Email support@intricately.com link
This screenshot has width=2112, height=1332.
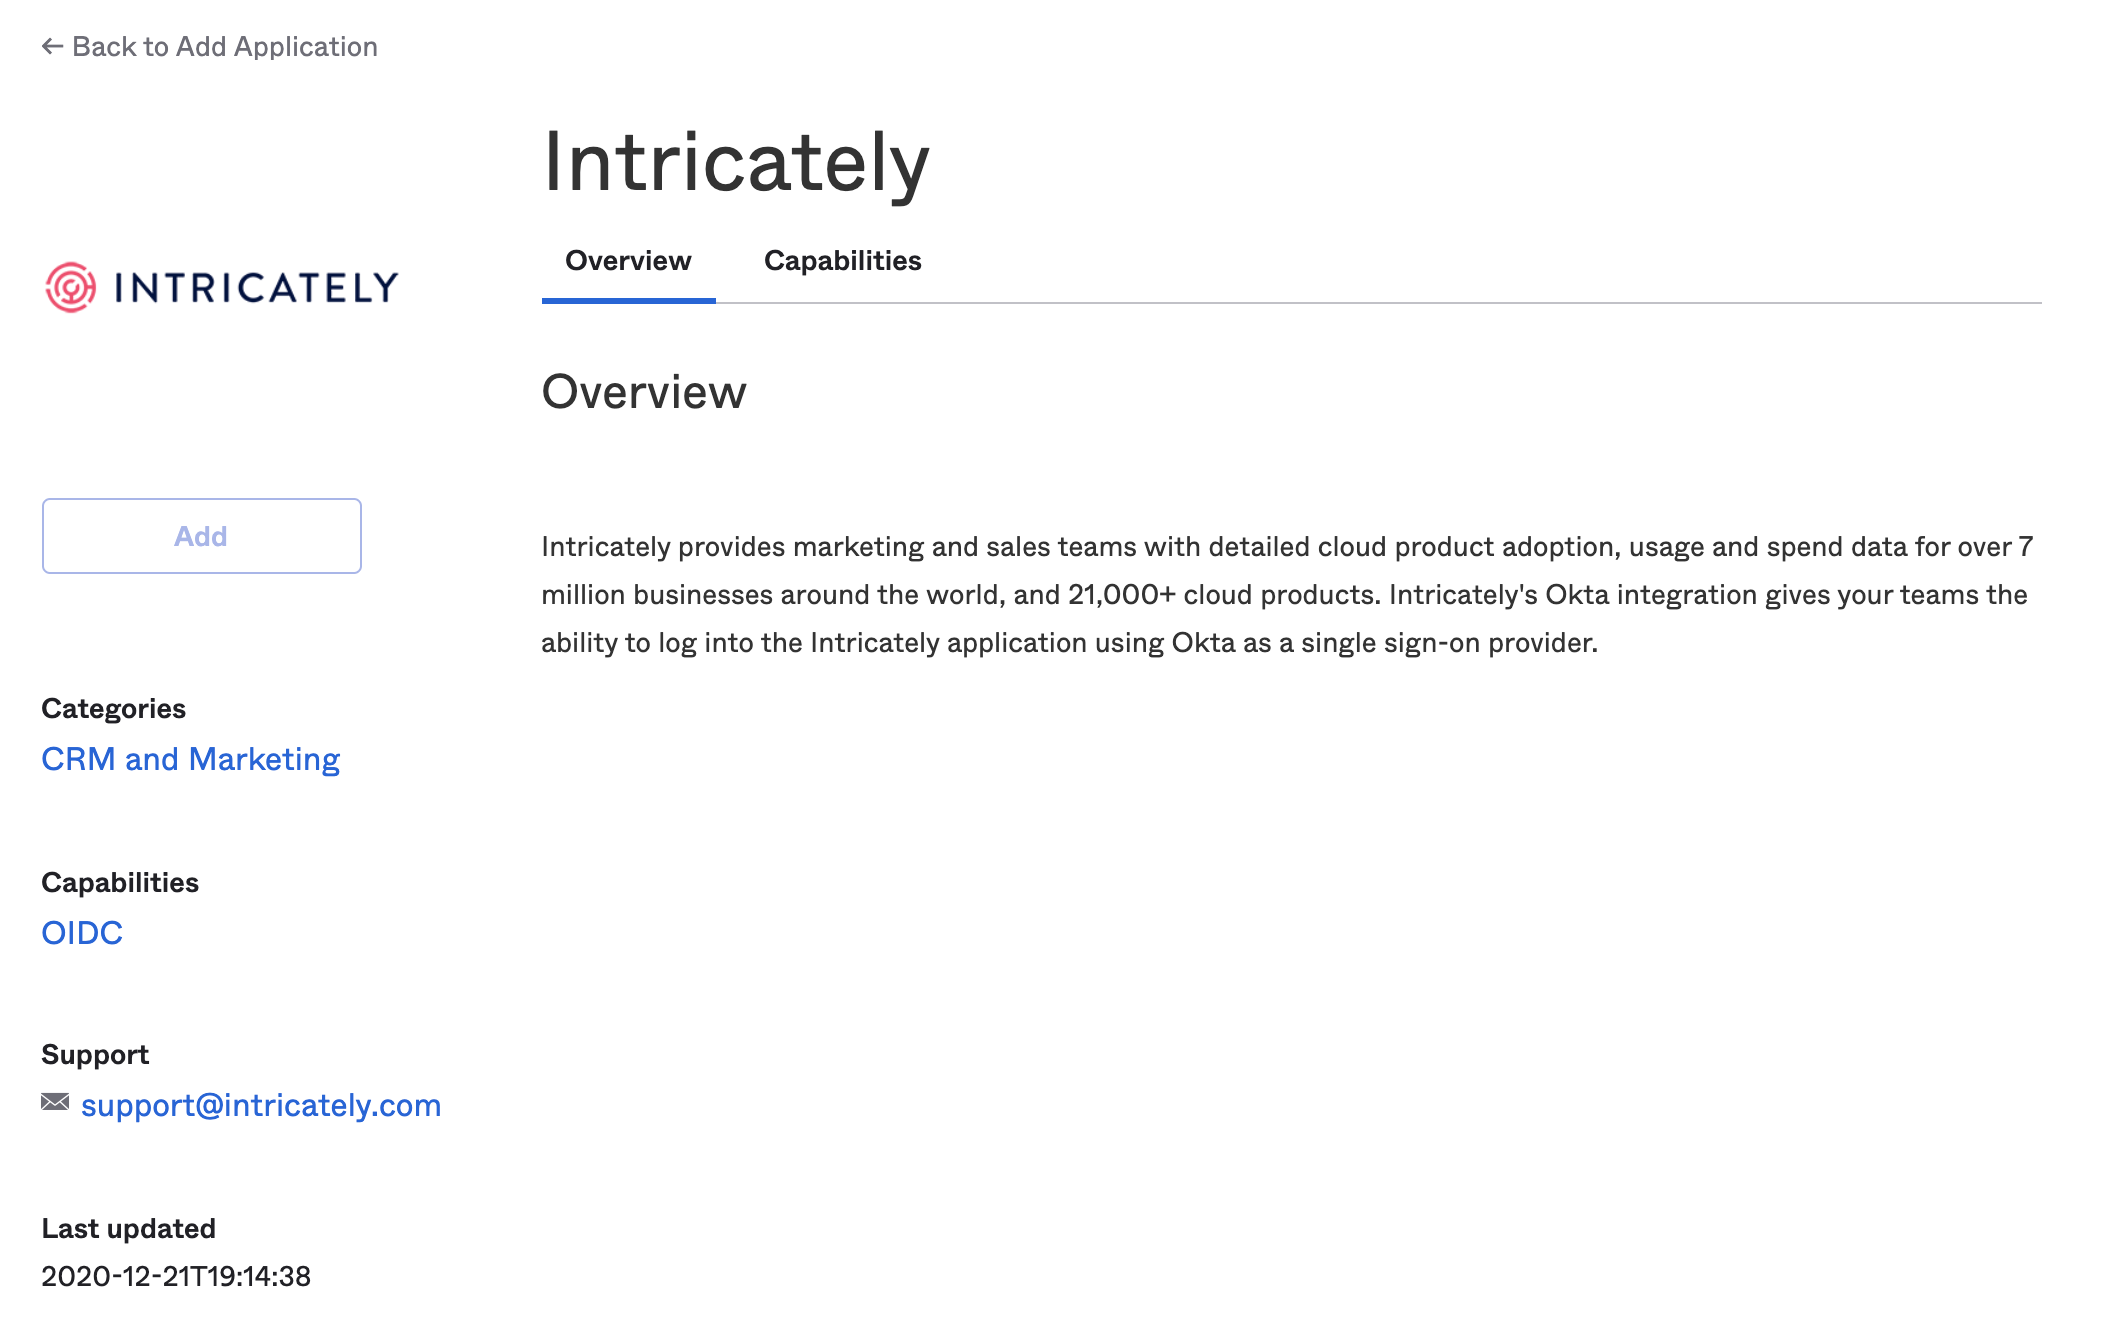[x=260, y=1105]
